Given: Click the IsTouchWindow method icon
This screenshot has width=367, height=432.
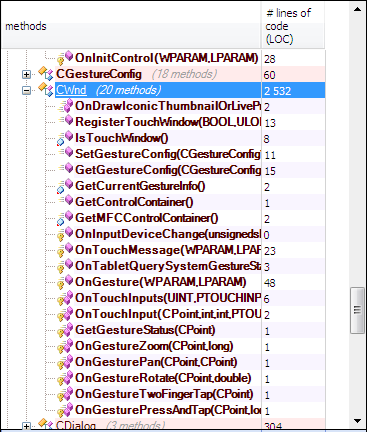Looking at the screenshot, I should click(x=65, y=138).
